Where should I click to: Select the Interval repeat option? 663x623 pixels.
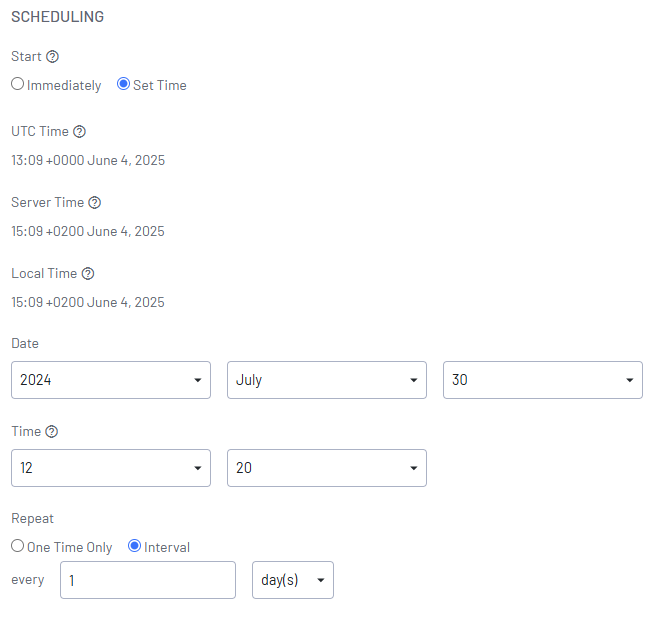[x=135, y=546]
